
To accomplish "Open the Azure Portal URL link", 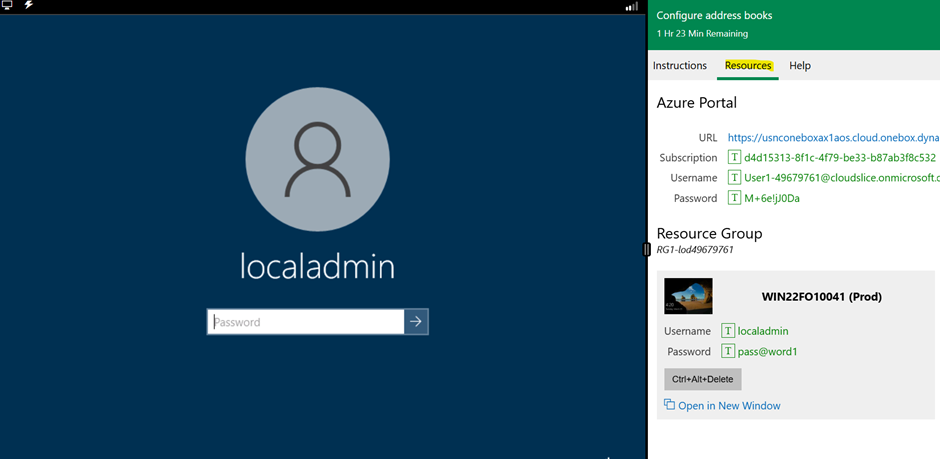I will 834,137.
